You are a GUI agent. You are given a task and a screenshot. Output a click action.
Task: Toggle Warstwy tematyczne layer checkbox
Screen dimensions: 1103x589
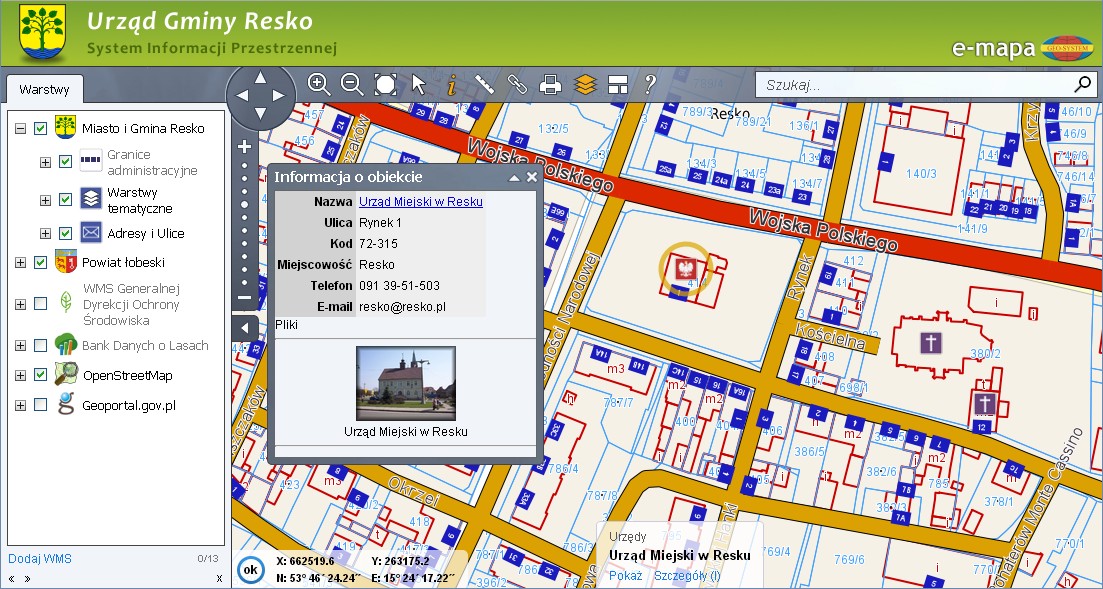click(65, 200)
